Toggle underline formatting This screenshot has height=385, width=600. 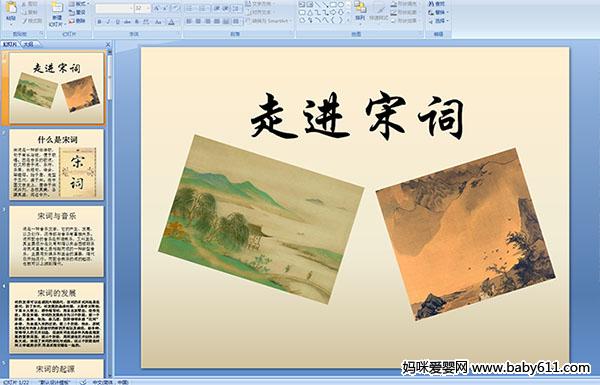[x=117, y=22]
